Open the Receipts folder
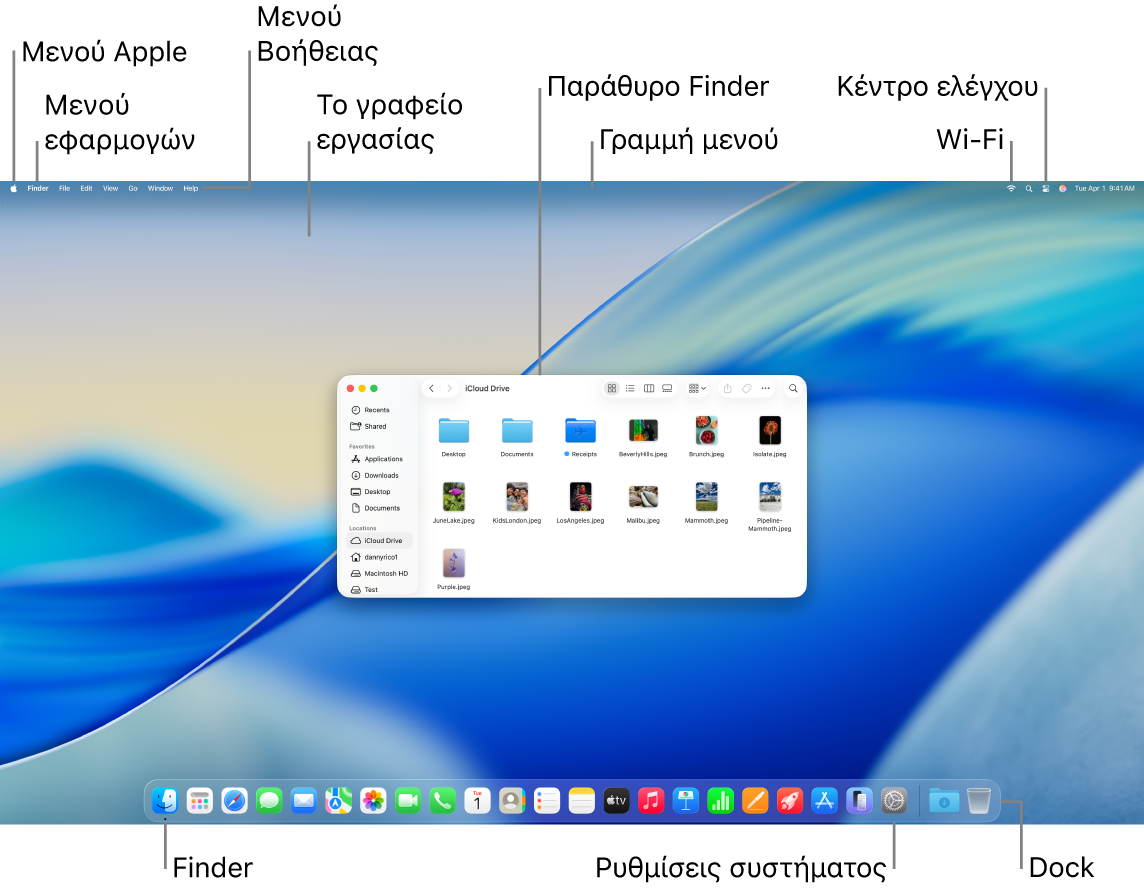This screenshot has height=888, width=1144. (x=580, y=432)
